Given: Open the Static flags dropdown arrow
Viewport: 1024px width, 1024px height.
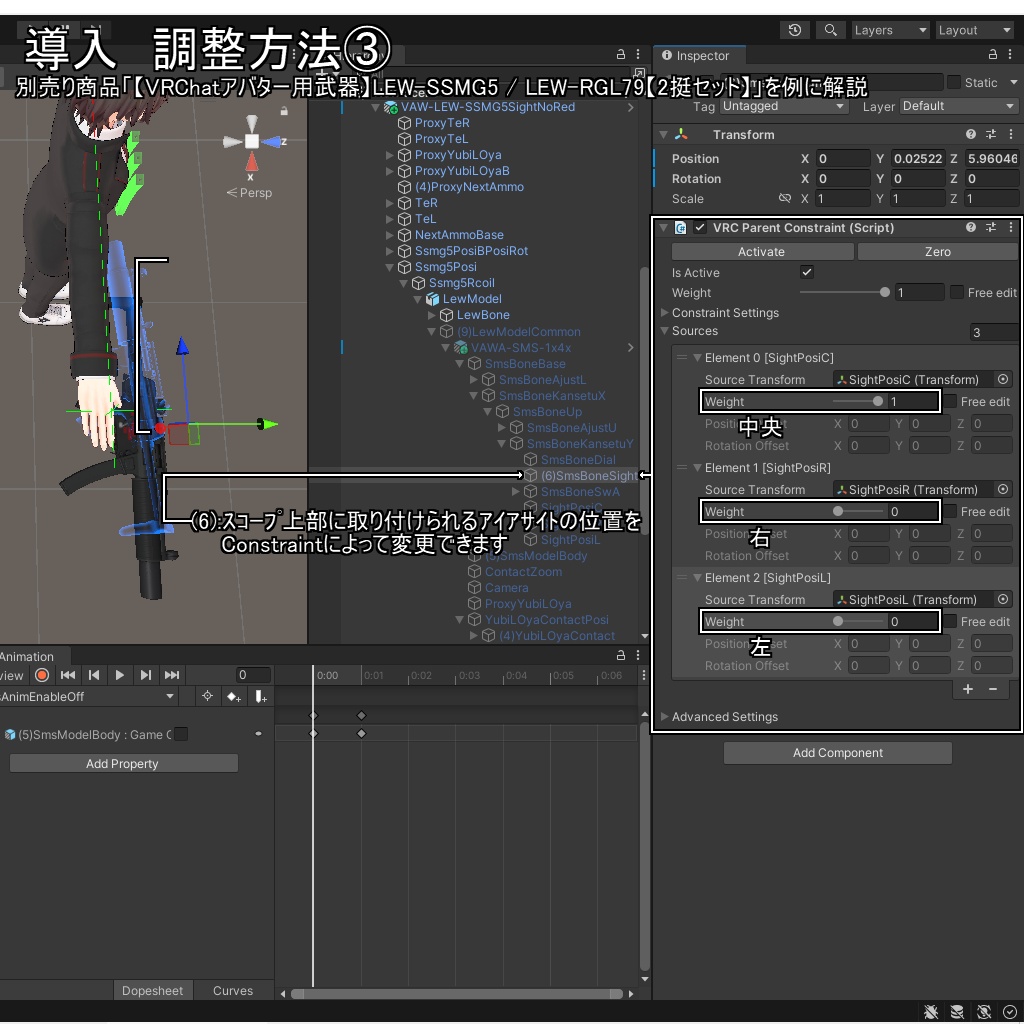Looking at the screenshot, I should [x=1014, y=82].
